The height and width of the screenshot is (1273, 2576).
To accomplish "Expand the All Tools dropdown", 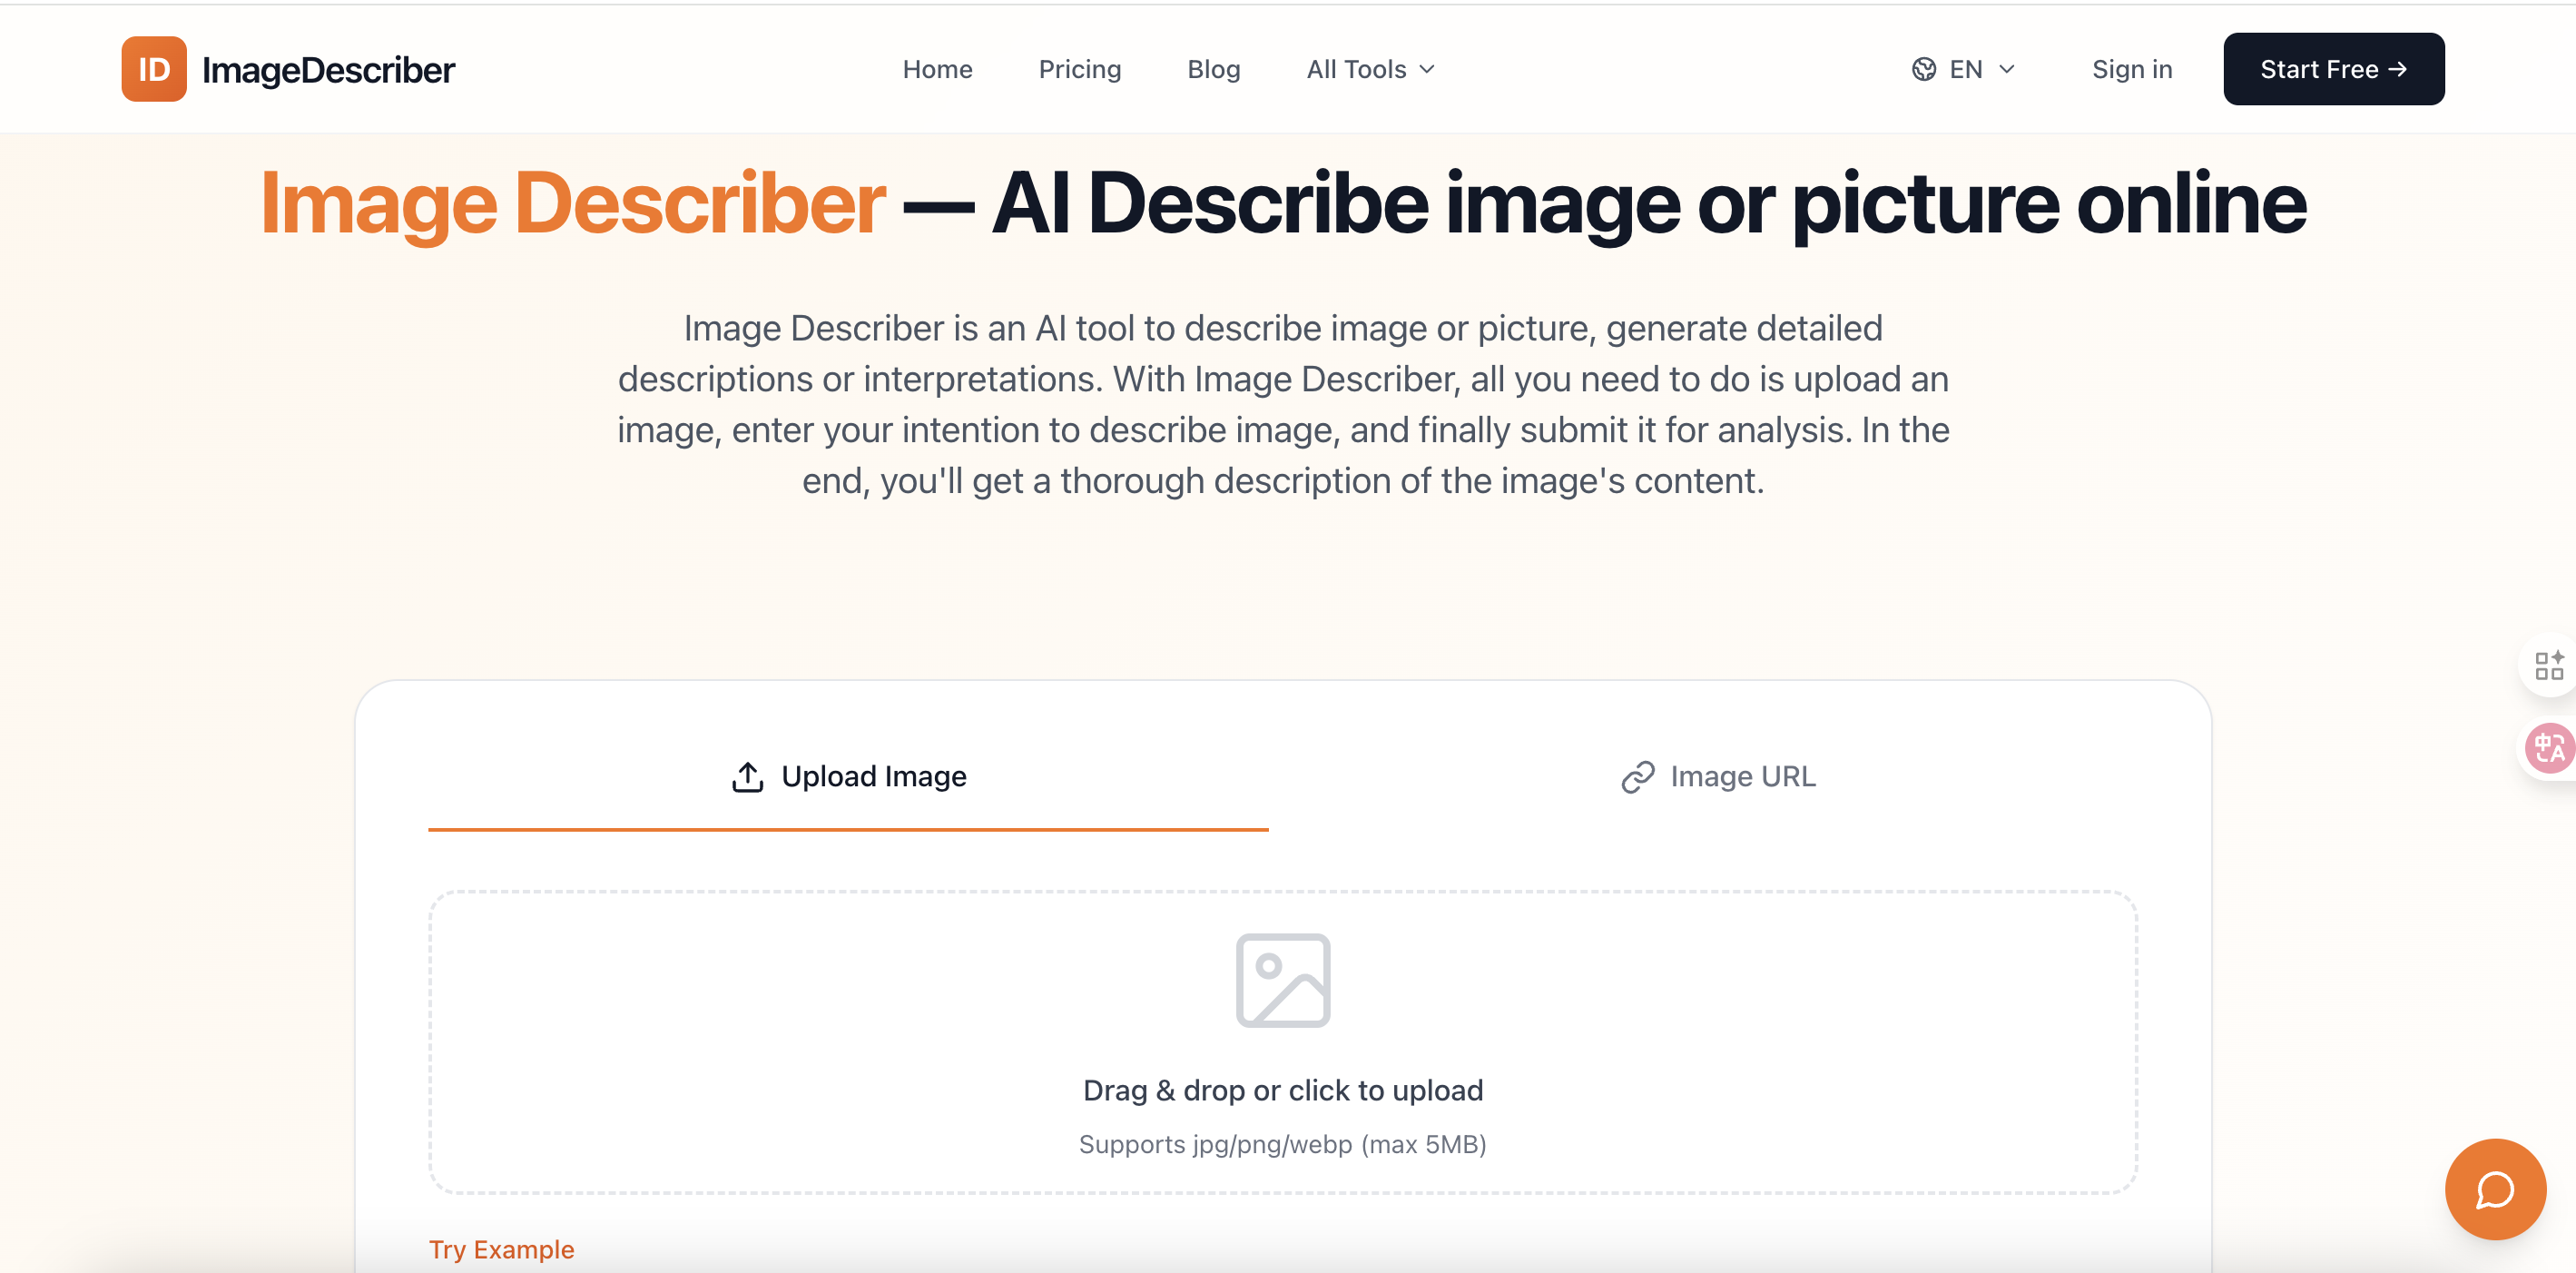I will point(1369,69).
